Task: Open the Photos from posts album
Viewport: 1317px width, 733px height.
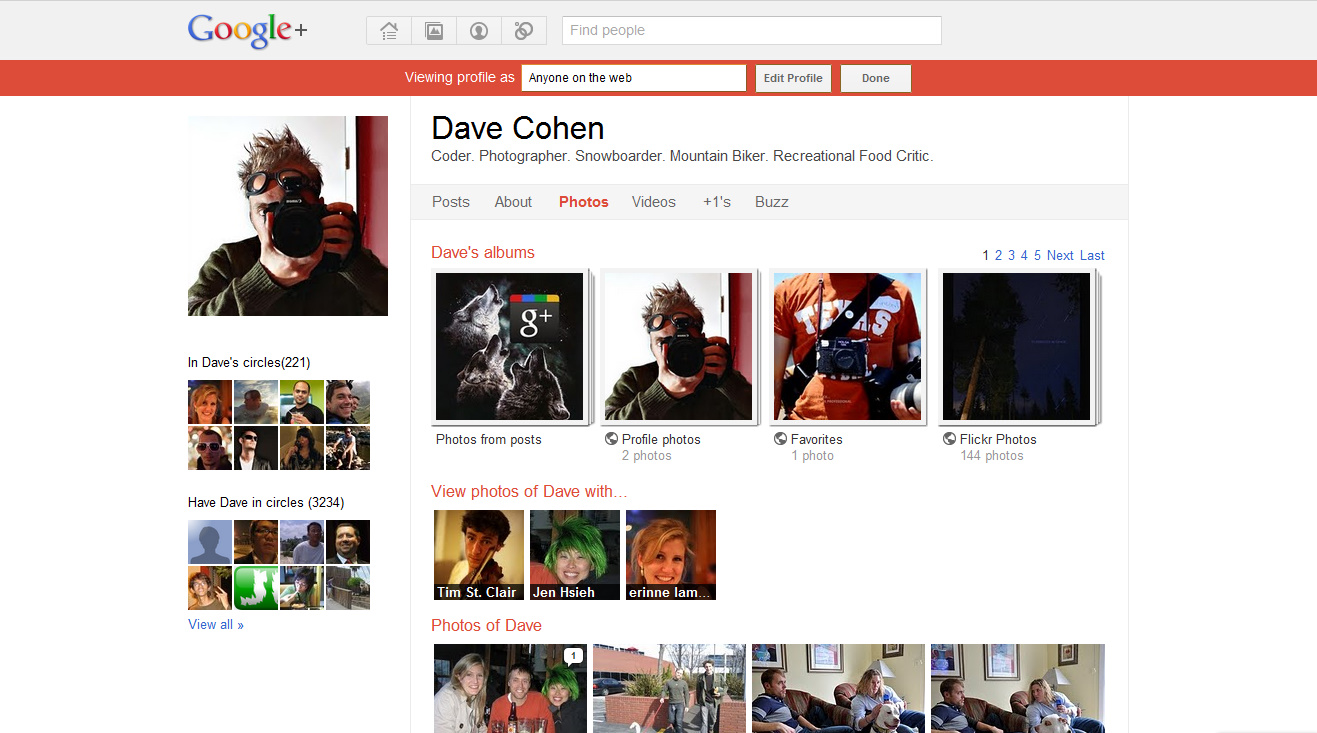Action: [x=510, y=347]
